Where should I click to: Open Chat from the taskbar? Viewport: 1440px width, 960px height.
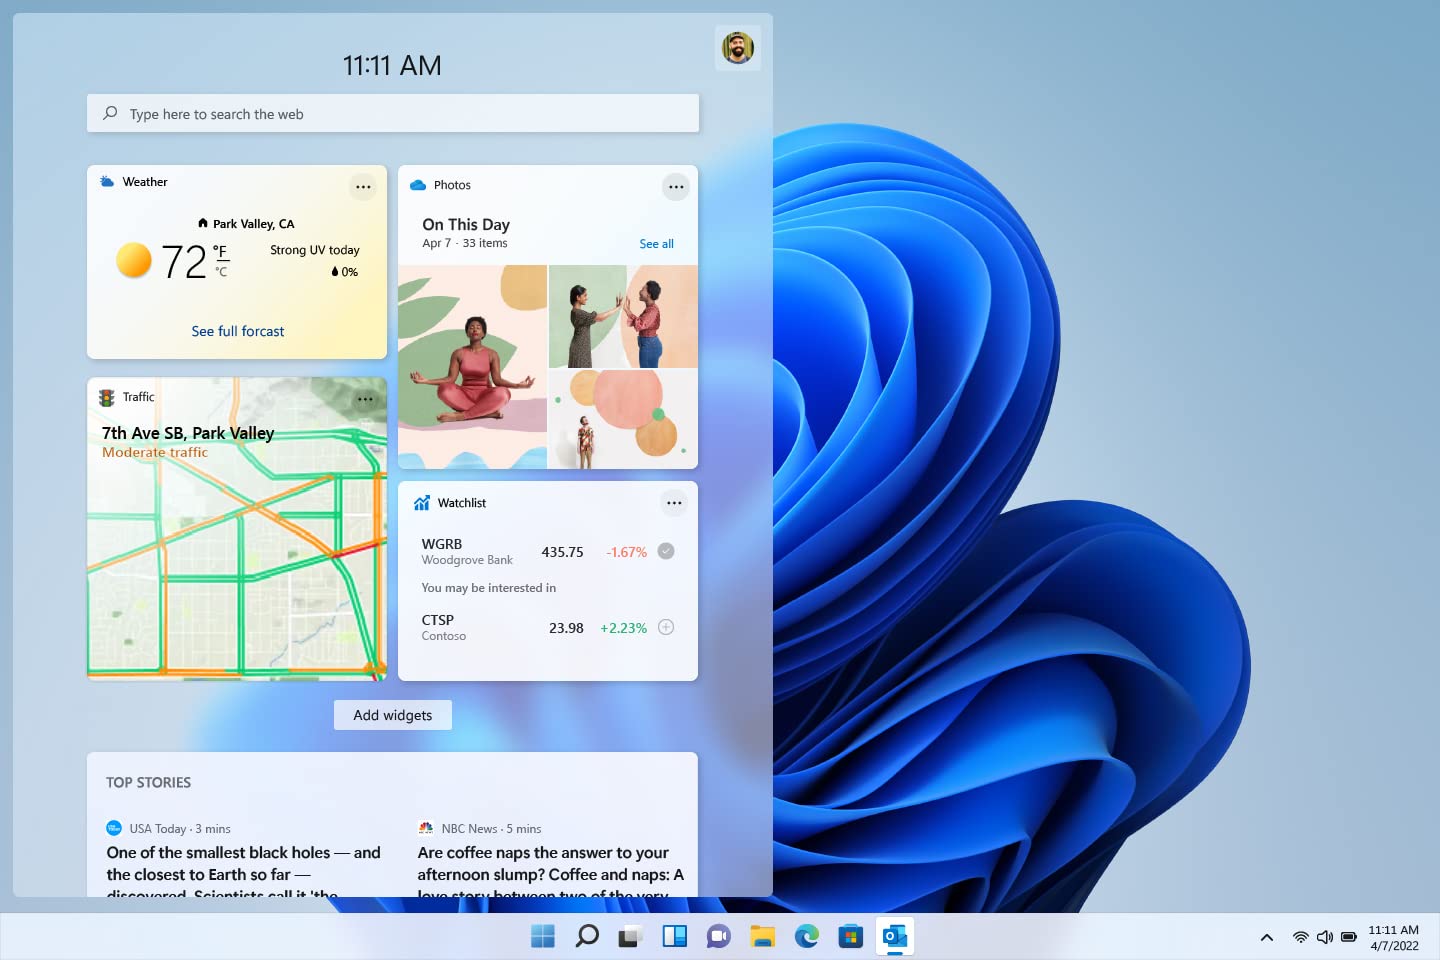click(x=718, y=936)
